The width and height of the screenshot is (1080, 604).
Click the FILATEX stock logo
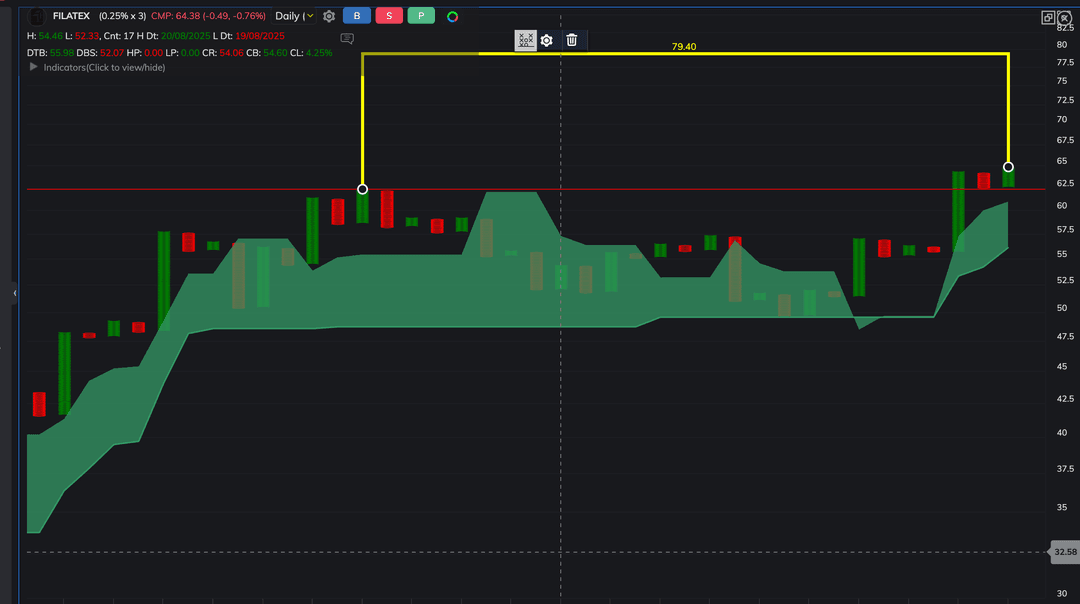pyautogui.click(x=37, y=16)
